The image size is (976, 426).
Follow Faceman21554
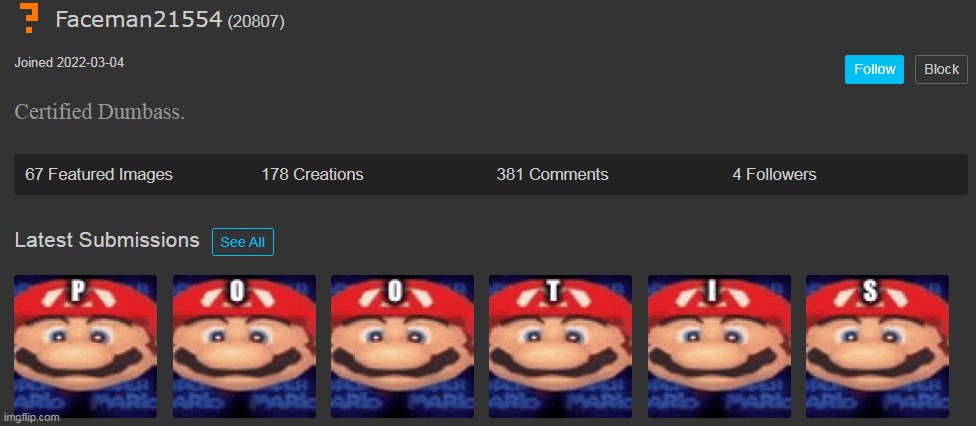(874, 69)
